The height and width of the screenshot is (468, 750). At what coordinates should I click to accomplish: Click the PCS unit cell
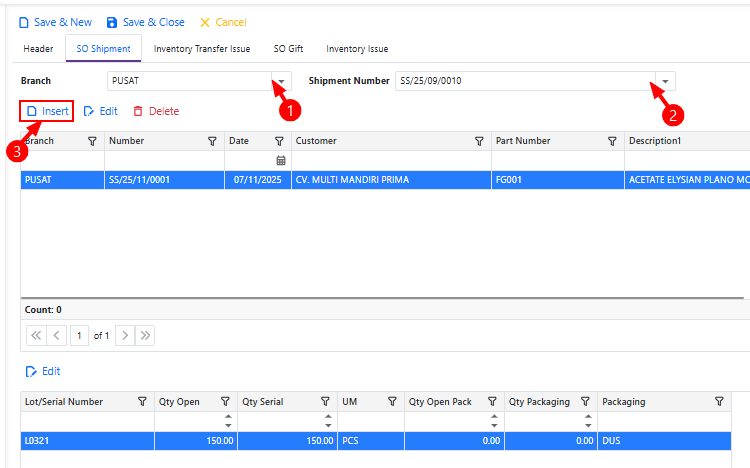coord(371,441)
